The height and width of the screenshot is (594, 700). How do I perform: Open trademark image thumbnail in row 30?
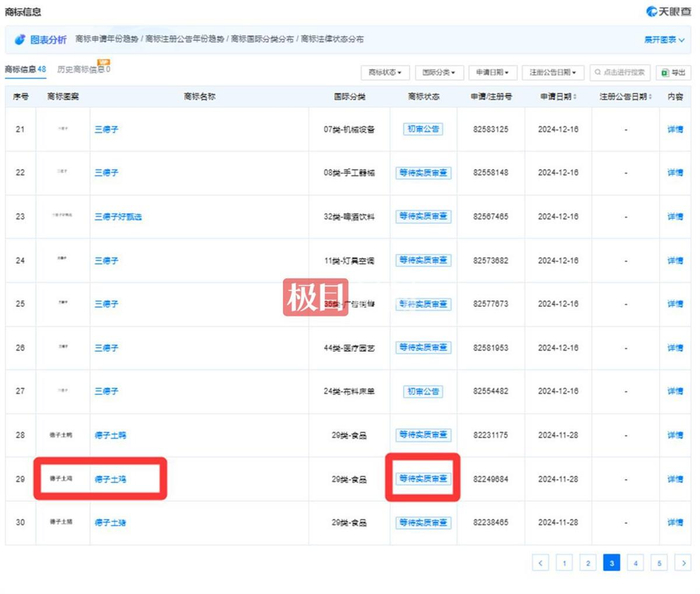tap(61, 522)
